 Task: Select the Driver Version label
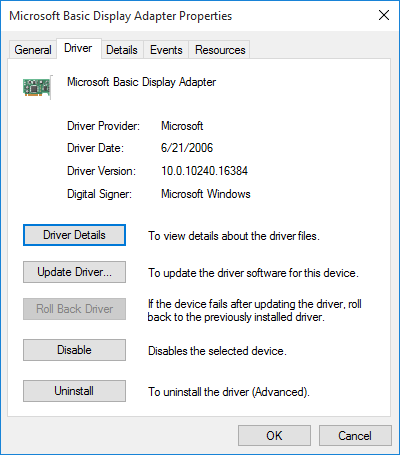(101, 171)
